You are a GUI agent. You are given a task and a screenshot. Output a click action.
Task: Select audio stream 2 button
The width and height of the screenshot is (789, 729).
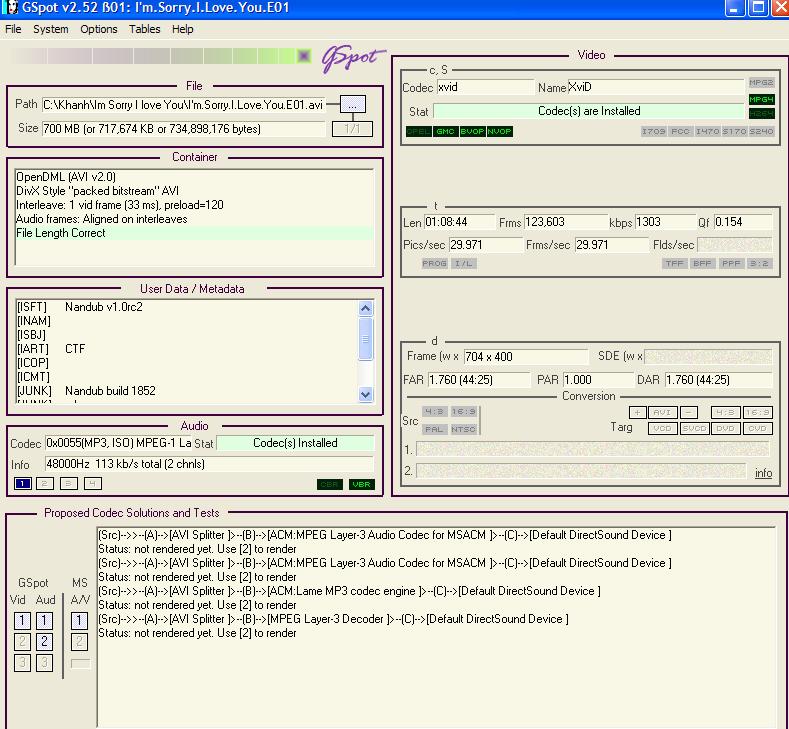45,483
